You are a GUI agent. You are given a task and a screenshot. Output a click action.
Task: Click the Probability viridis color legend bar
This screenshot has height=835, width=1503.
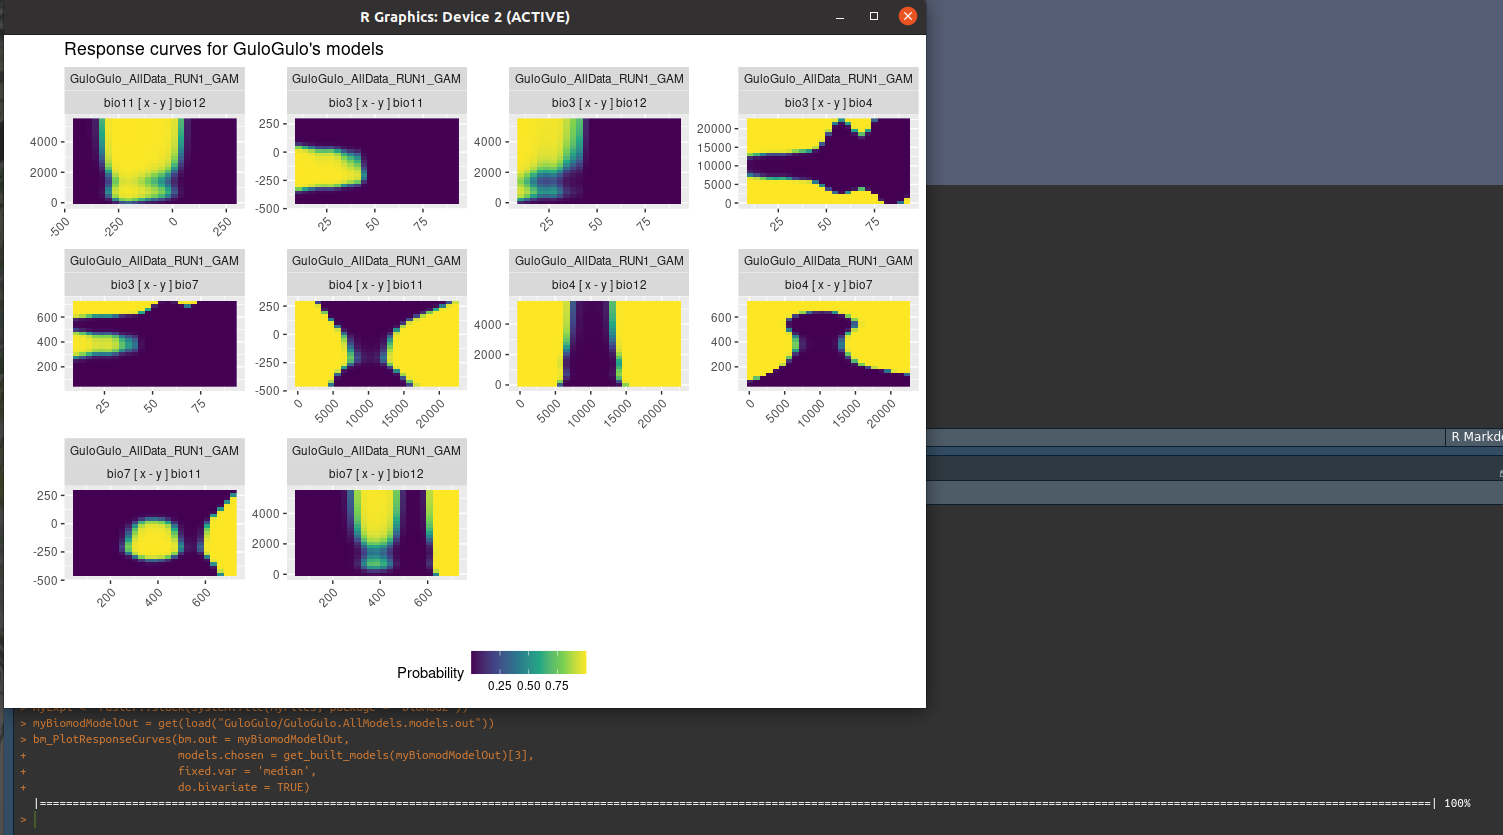point(528,661)
